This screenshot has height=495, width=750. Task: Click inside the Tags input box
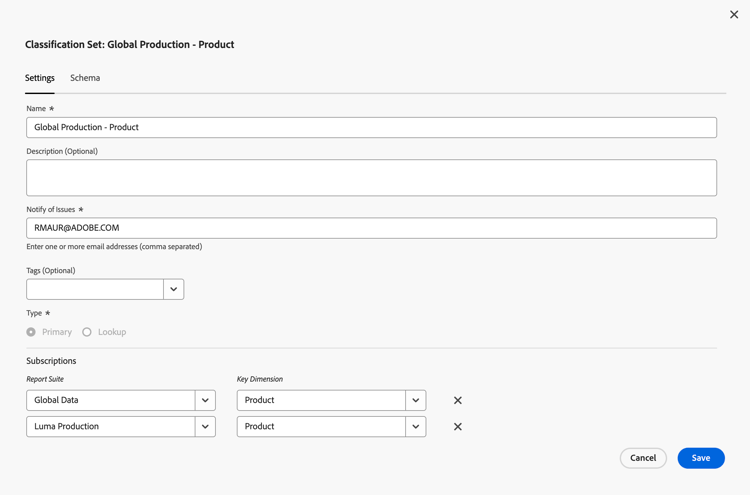tap(95, 289)
